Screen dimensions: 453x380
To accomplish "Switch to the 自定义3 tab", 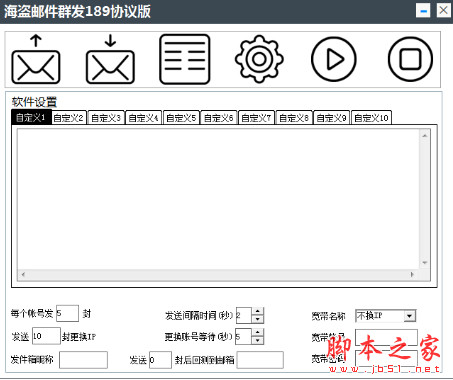I will pyautogui.click(x=106, y=118).
